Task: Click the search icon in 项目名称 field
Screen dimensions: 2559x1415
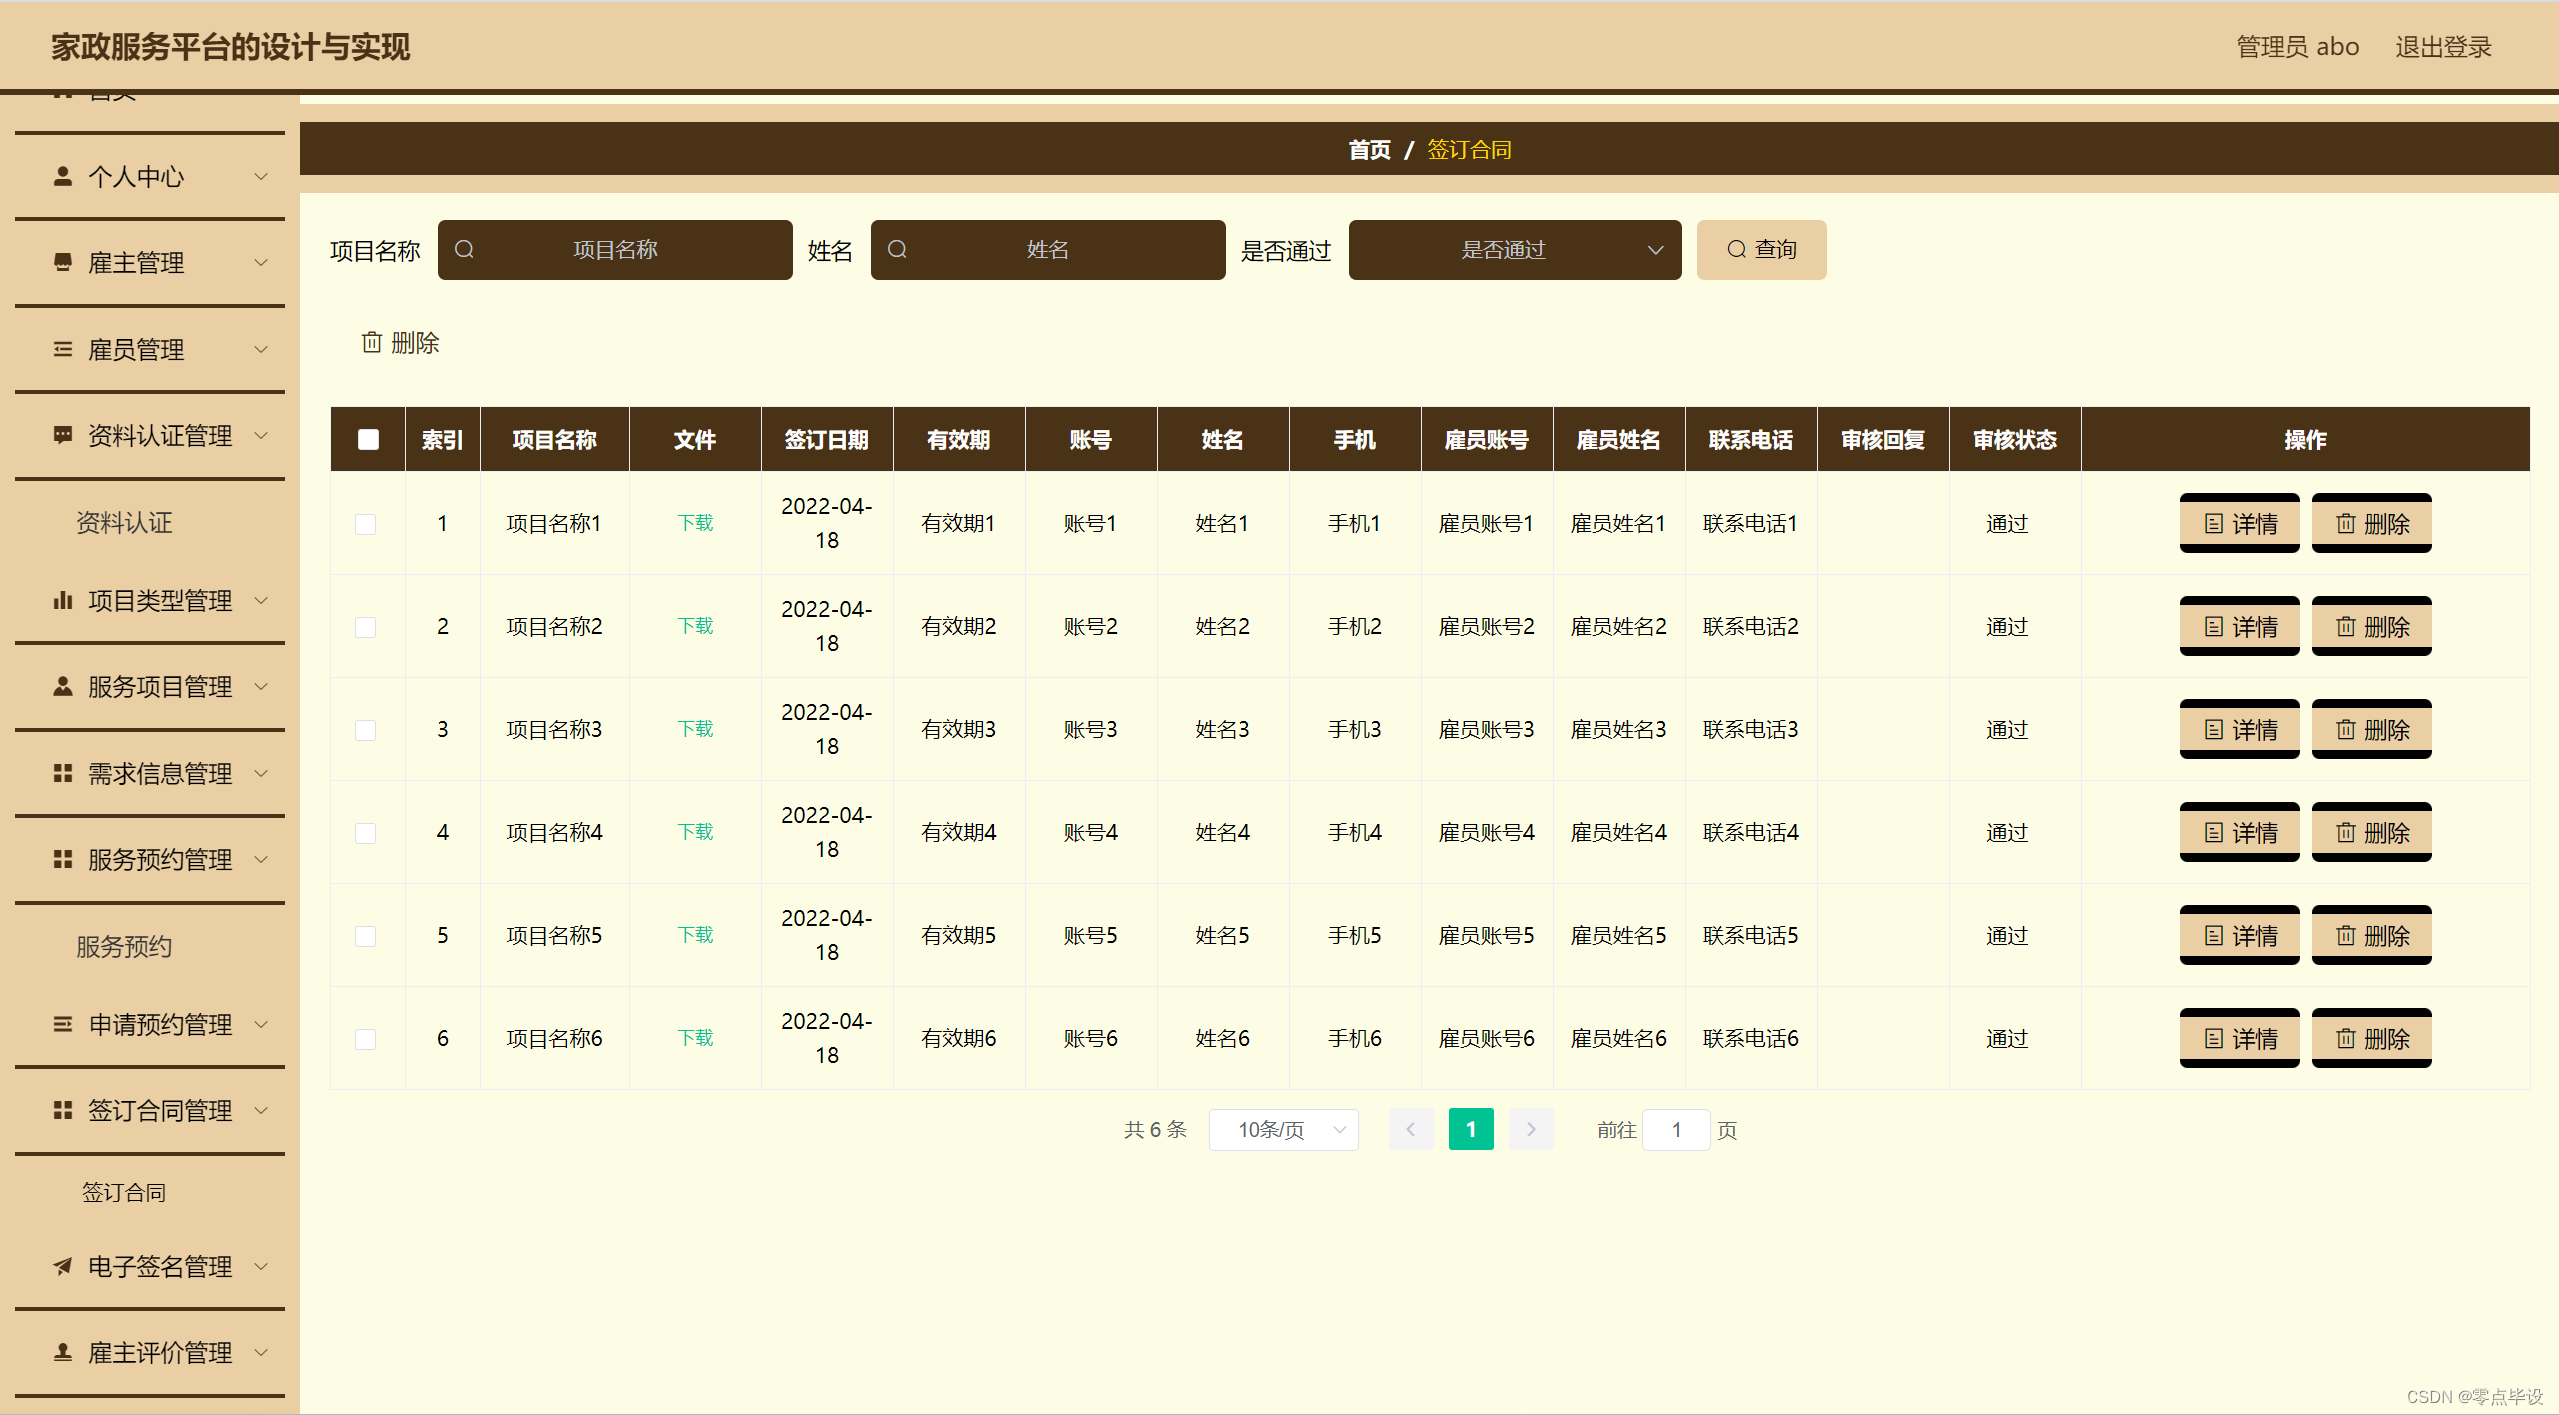Action: point(464,249)
